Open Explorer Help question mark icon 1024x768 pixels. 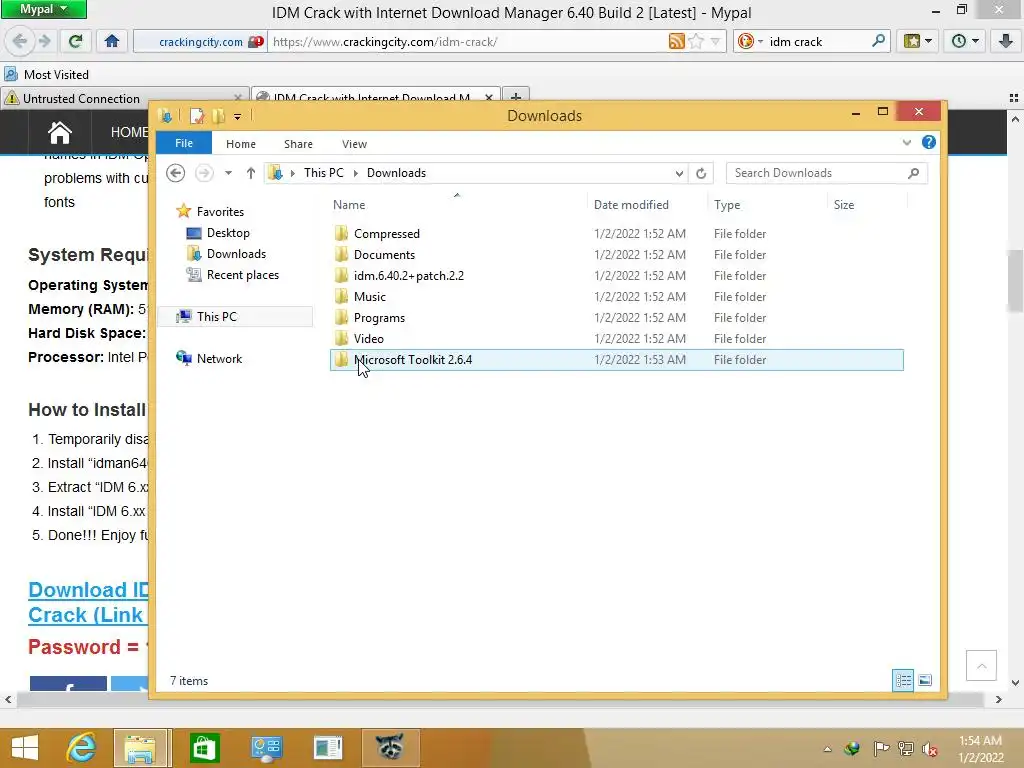coord(929,142)
